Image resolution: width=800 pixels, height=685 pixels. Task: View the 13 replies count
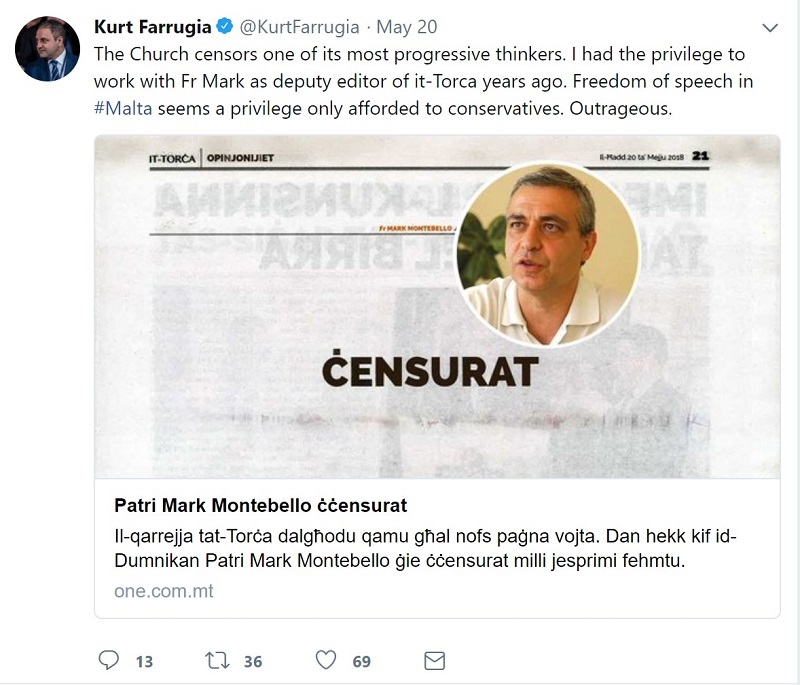143,661
